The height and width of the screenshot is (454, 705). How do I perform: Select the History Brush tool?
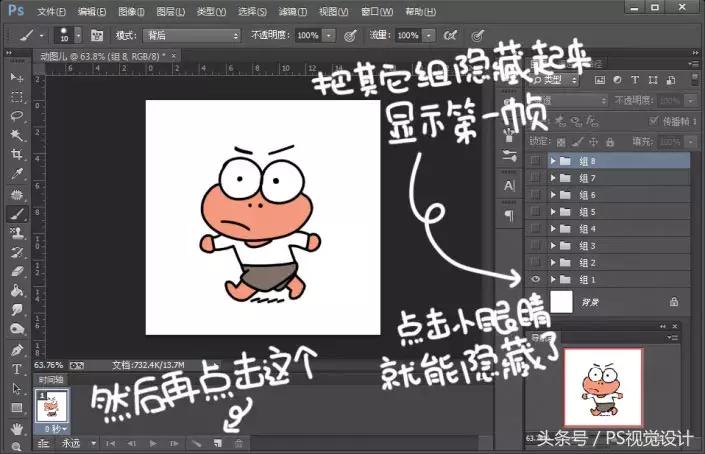pos(17,252)
